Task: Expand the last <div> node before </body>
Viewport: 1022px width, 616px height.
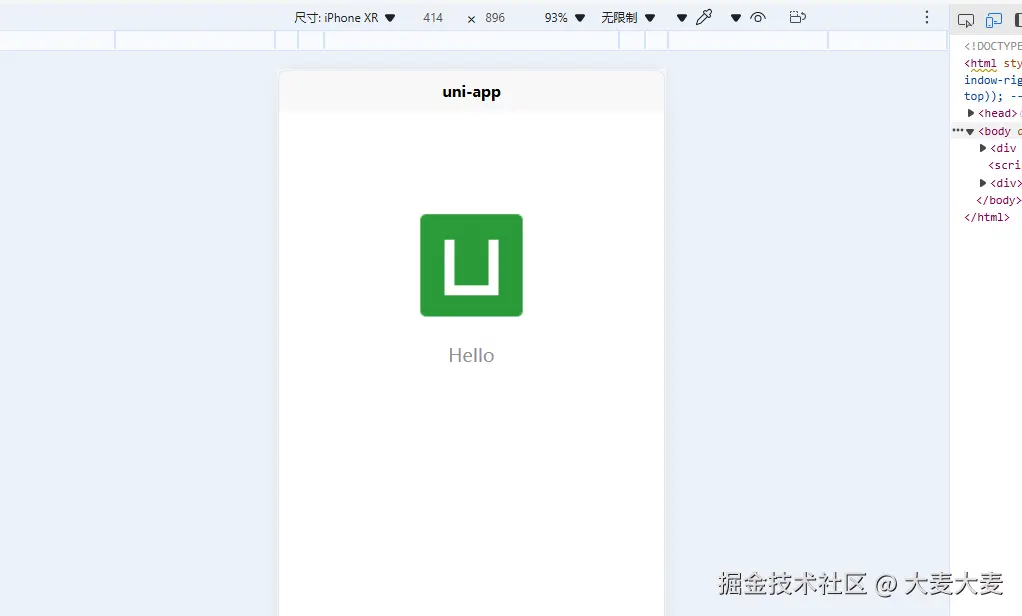Action: (983, 183)
